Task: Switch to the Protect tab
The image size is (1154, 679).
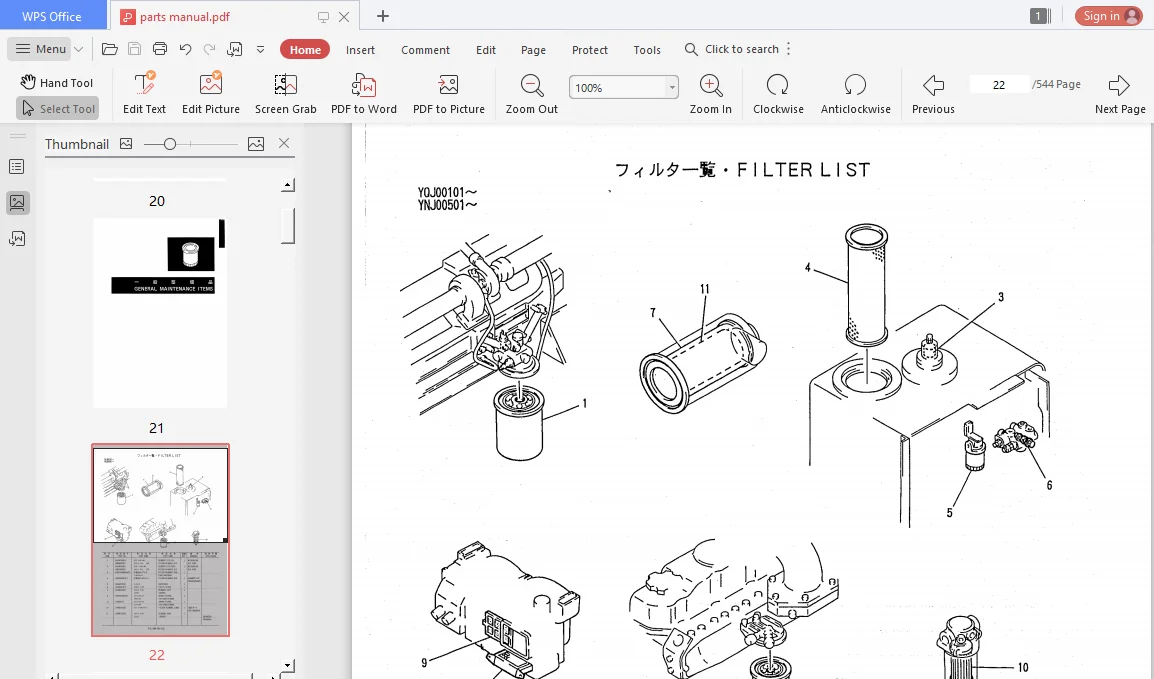Action: pyautogui.click(x=590, y=50)
